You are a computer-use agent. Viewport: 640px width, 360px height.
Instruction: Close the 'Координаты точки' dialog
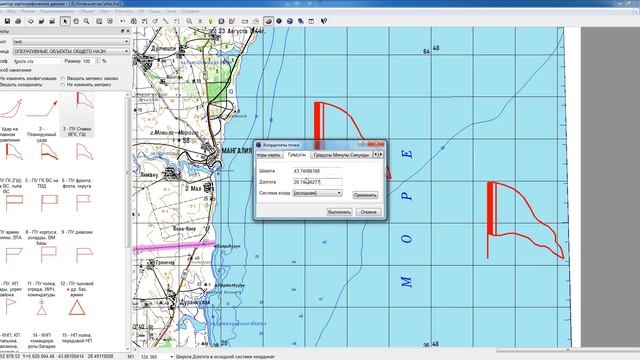(376, 144)
